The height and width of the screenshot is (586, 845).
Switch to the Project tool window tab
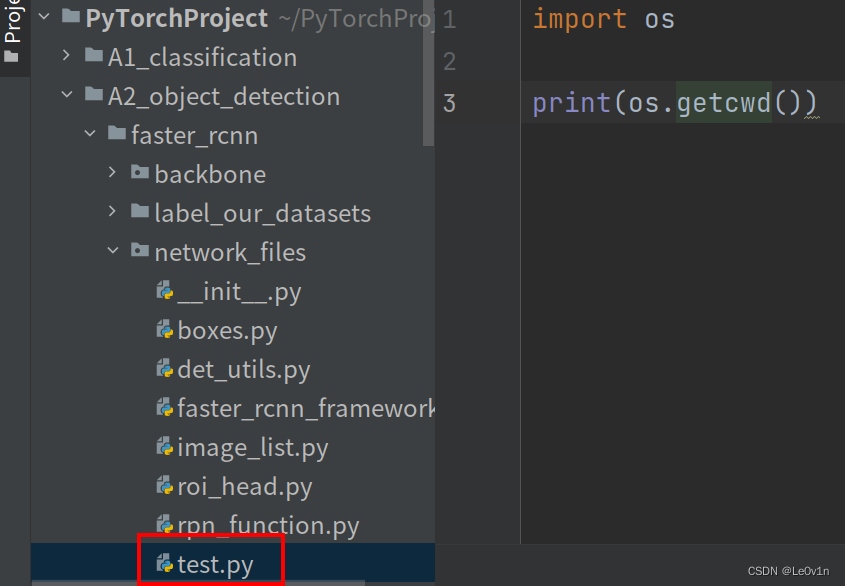pos(11,30)
